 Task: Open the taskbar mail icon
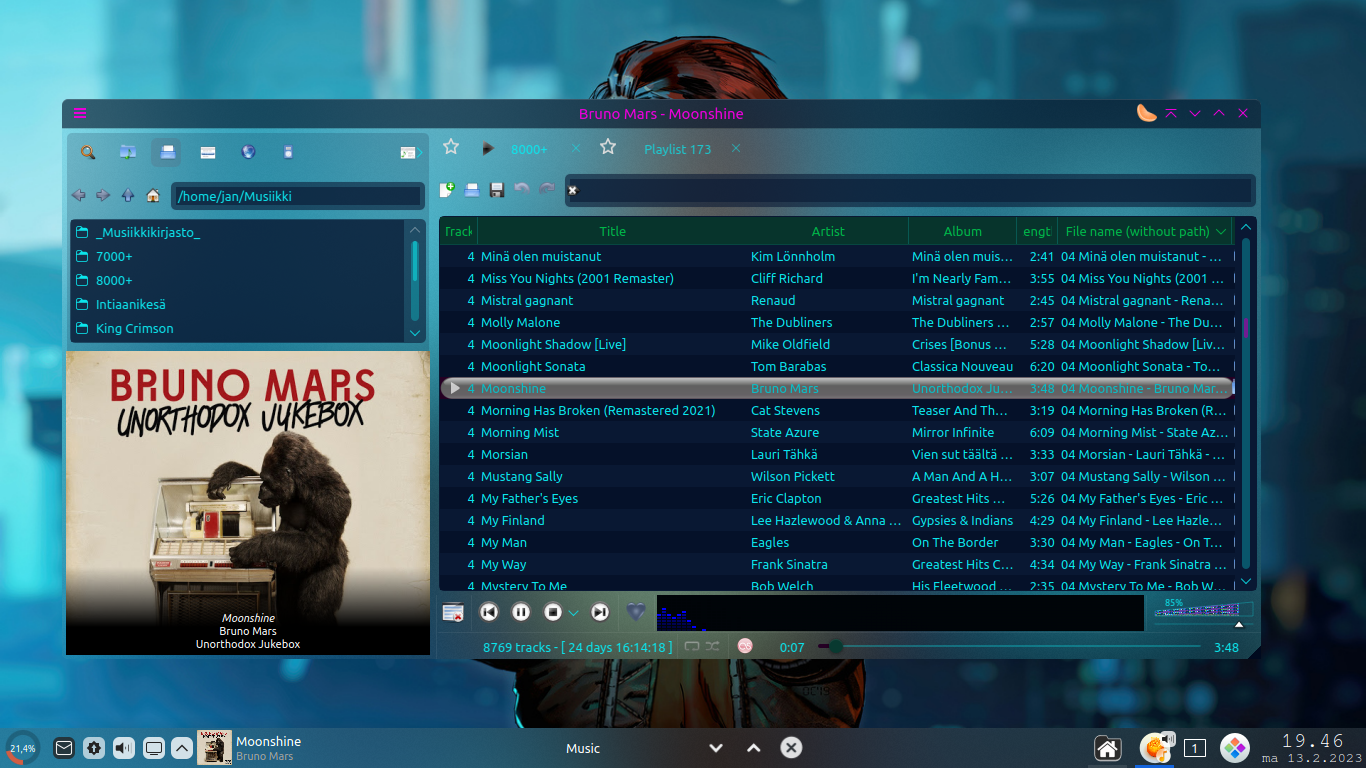64,748
